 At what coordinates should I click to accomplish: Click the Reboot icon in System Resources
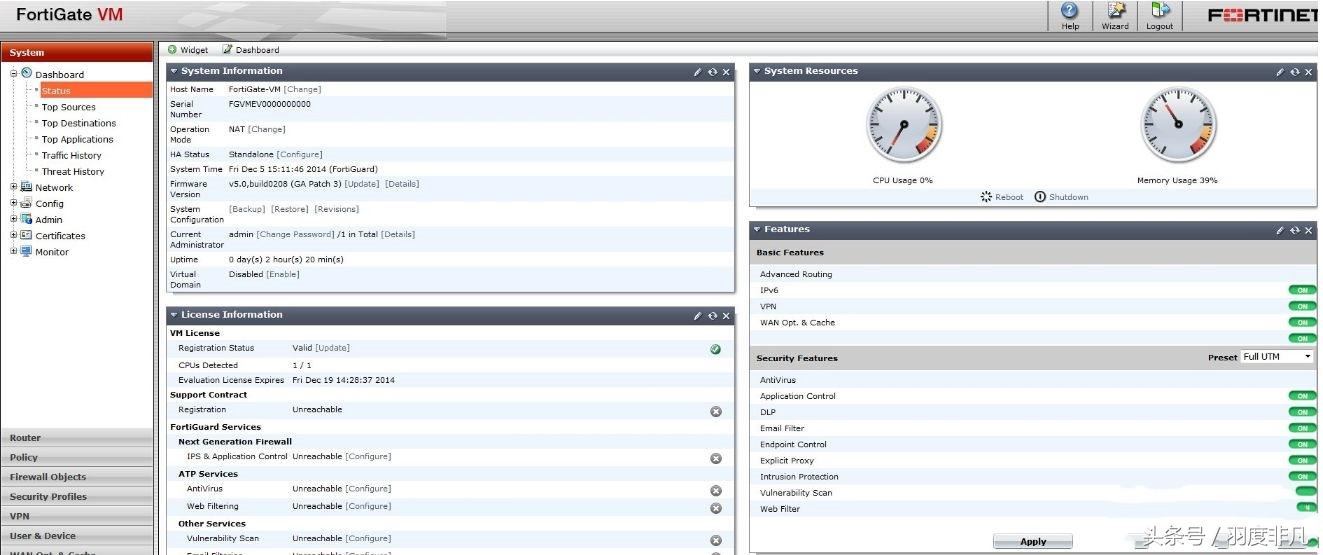[987, 197]
